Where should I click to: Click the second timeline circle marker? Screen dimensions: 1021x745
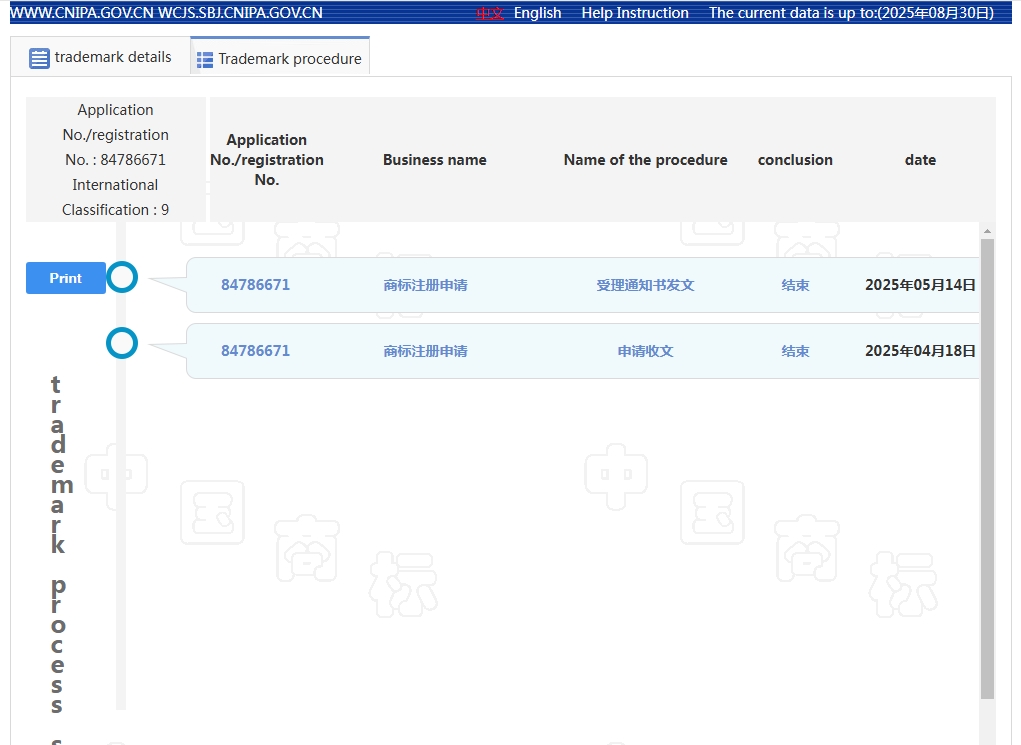click(122, 343)
